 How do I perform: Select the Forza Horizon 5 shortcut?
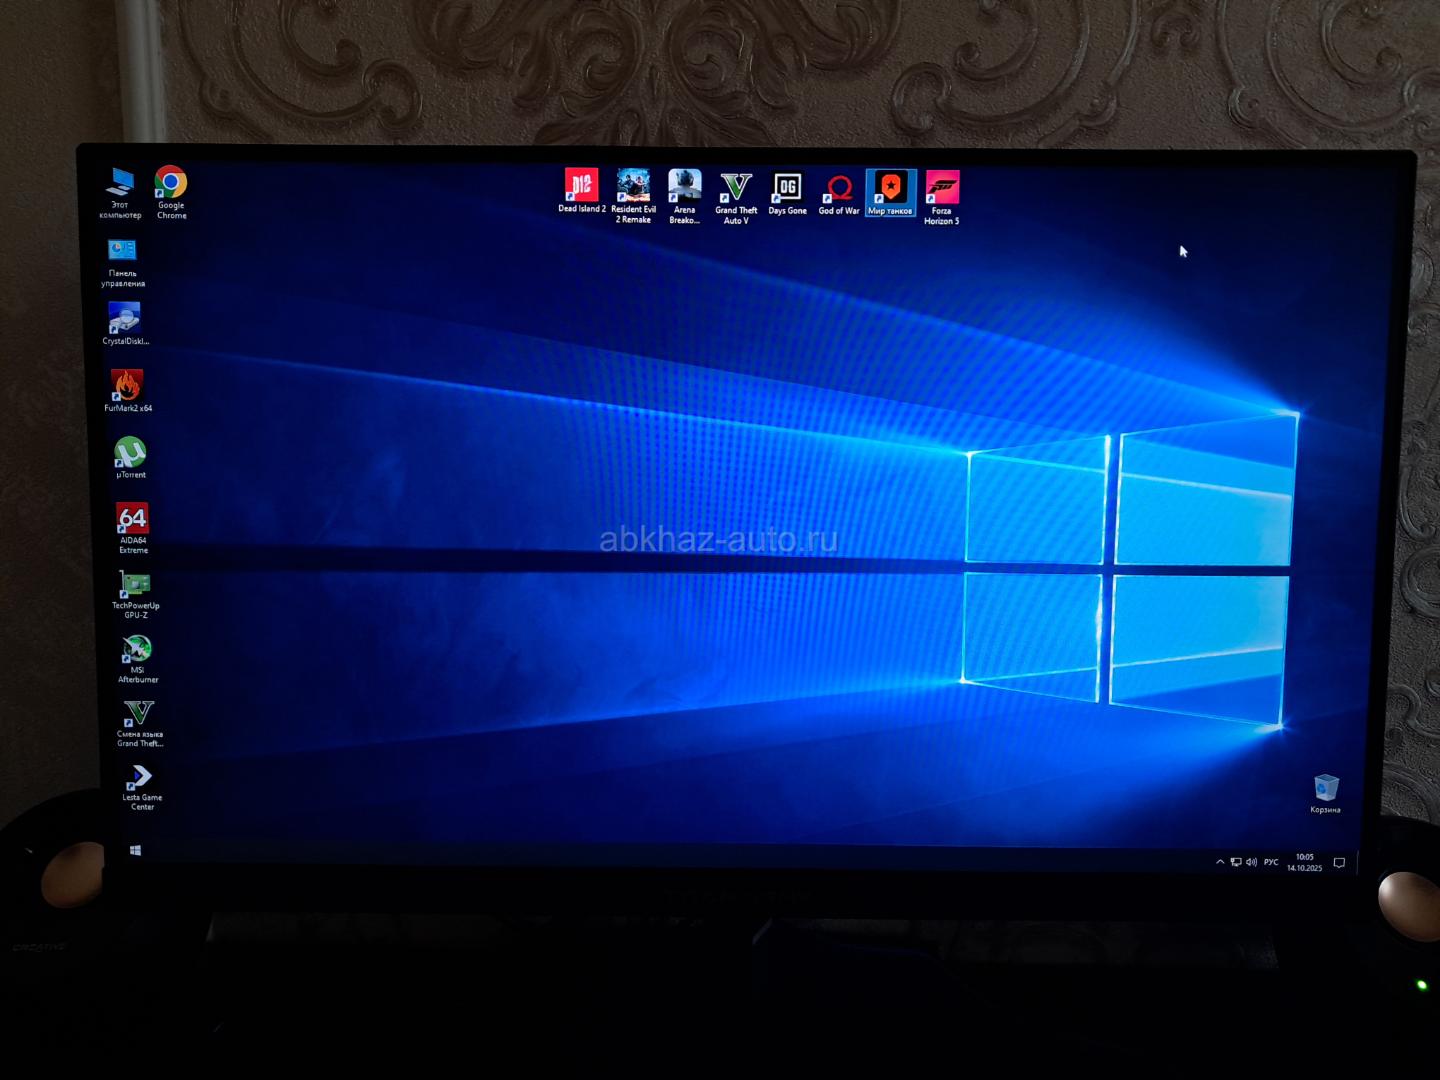942,189
